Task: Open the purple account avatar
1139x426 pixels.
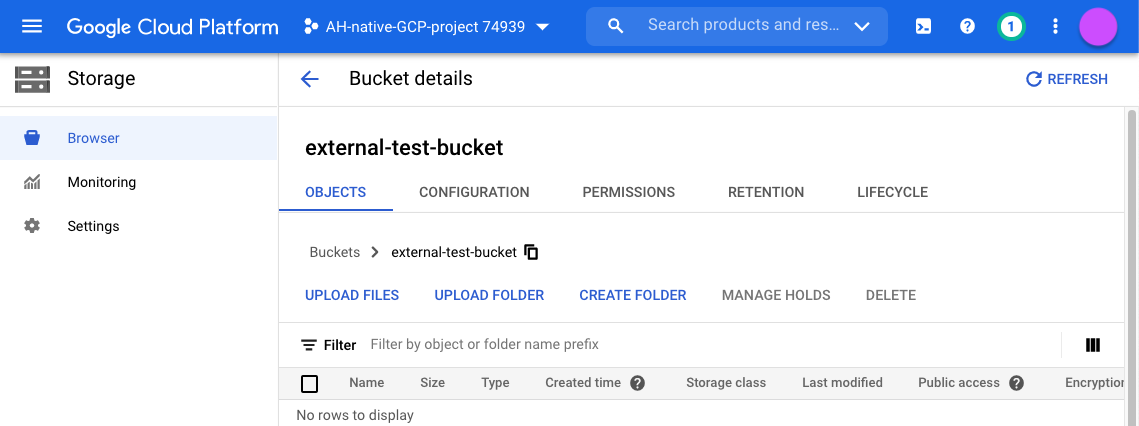Action: coord(1098,27)
